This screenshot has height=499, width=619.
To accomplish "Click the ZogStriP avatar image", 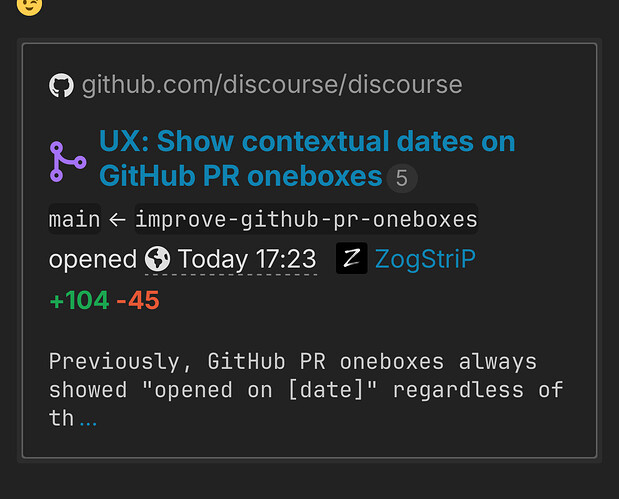I will click(x=352, y=258).
